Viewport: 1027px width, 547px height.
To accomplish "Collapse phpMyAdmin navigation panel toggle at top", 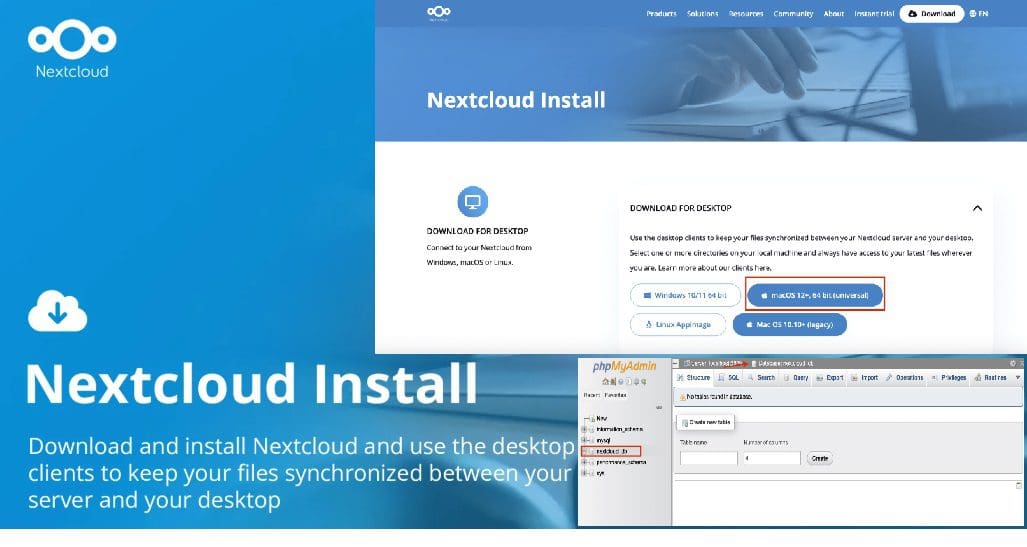I will pyautogui.click(x=675, y=364).
